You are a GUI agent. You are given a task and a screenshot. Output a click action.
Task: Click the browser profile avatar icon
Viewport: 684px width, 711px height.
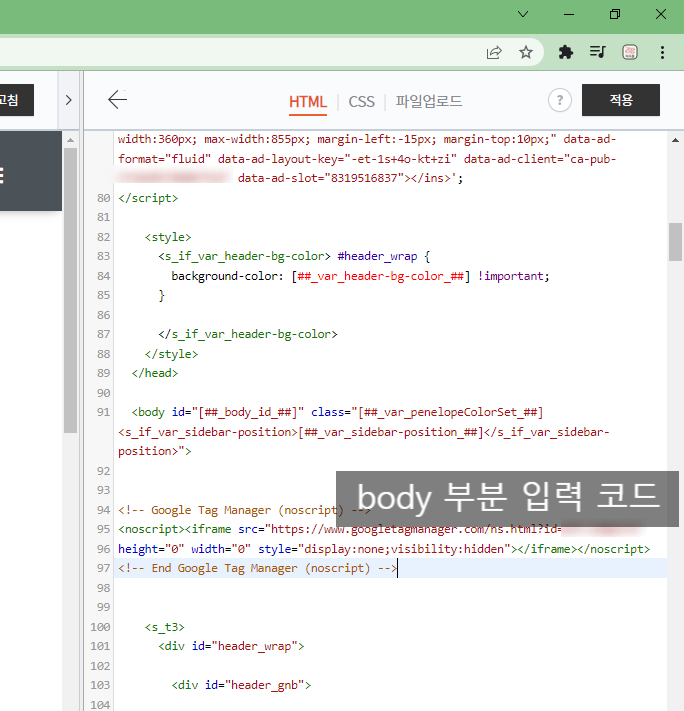pyautogui.click(x=630, y=53)
